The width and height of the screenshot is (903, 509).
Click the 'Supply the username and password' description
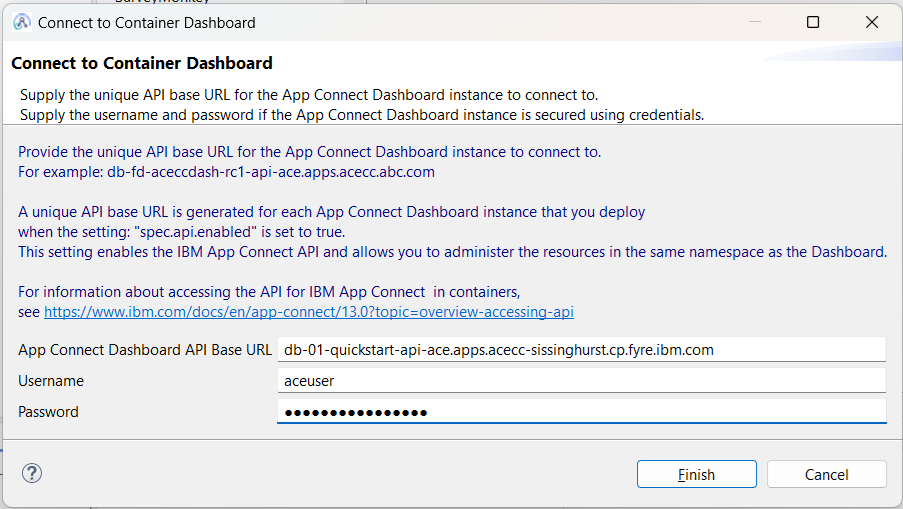(x=362, y=115)
